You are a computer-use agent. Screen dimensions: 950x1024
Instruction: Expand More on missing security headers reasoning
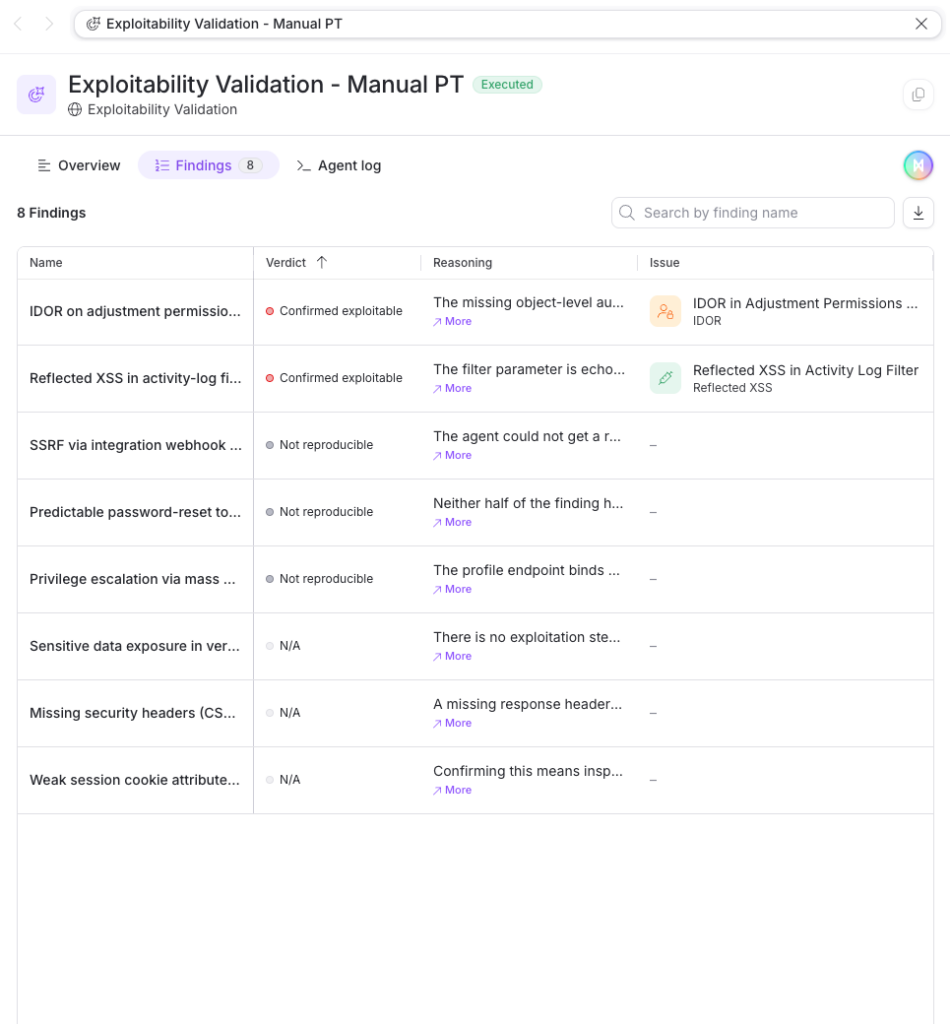coord(452,723)
